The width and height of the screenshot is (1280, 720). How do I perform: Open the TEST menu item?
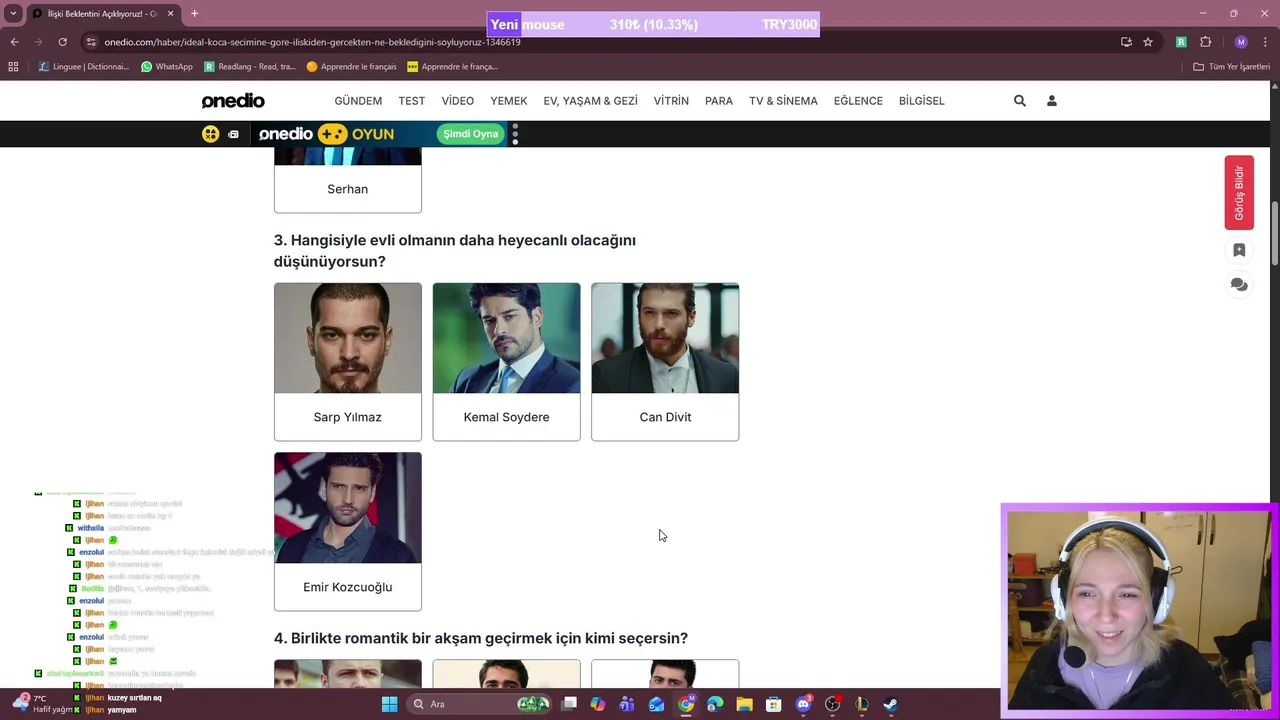tap(411, 101)
